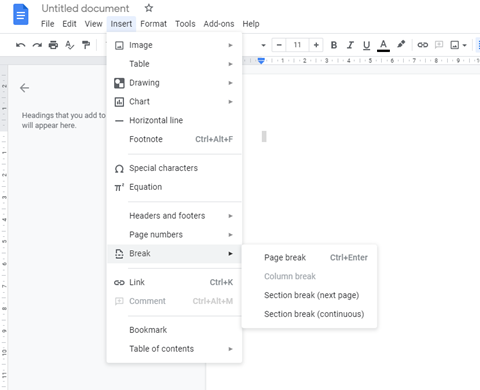The image size is (480, 390).
Task: Insert Section break (continuous)
Action: (x=309, y=314)
